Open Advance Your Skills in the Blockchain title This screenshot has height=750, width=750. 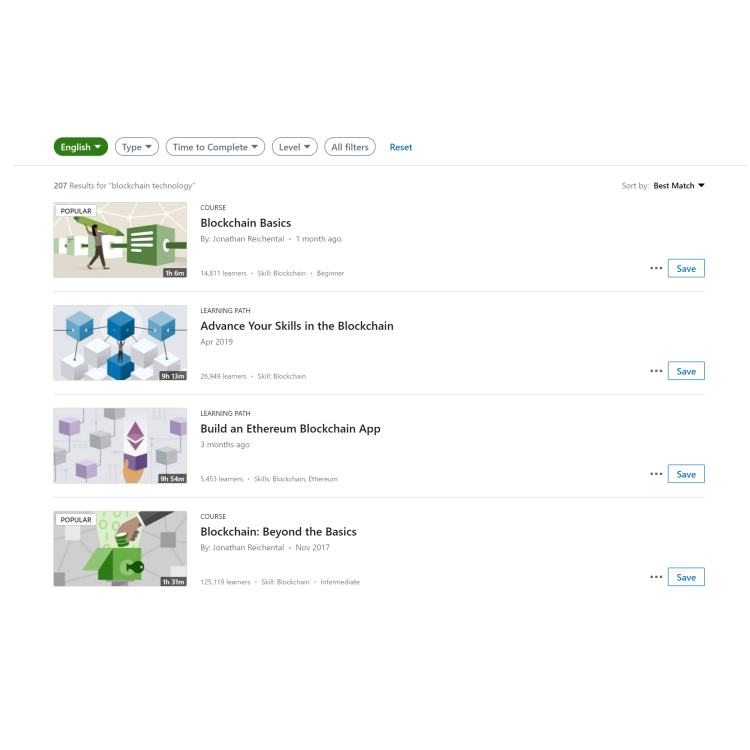(x=297, y=326)
